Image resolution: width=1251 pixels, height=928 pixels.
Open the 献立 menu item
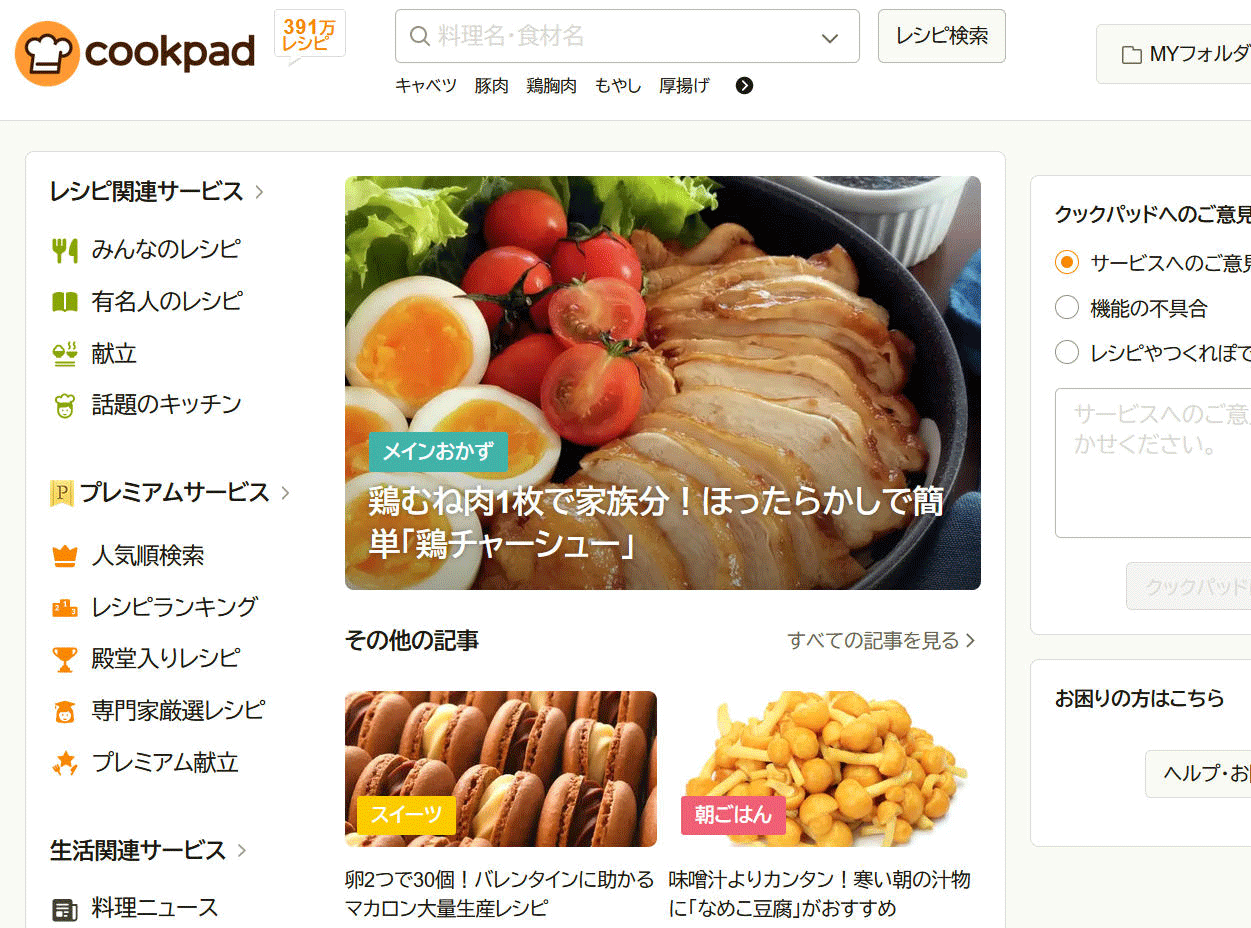pyautogui.click(x=114, y=354)
